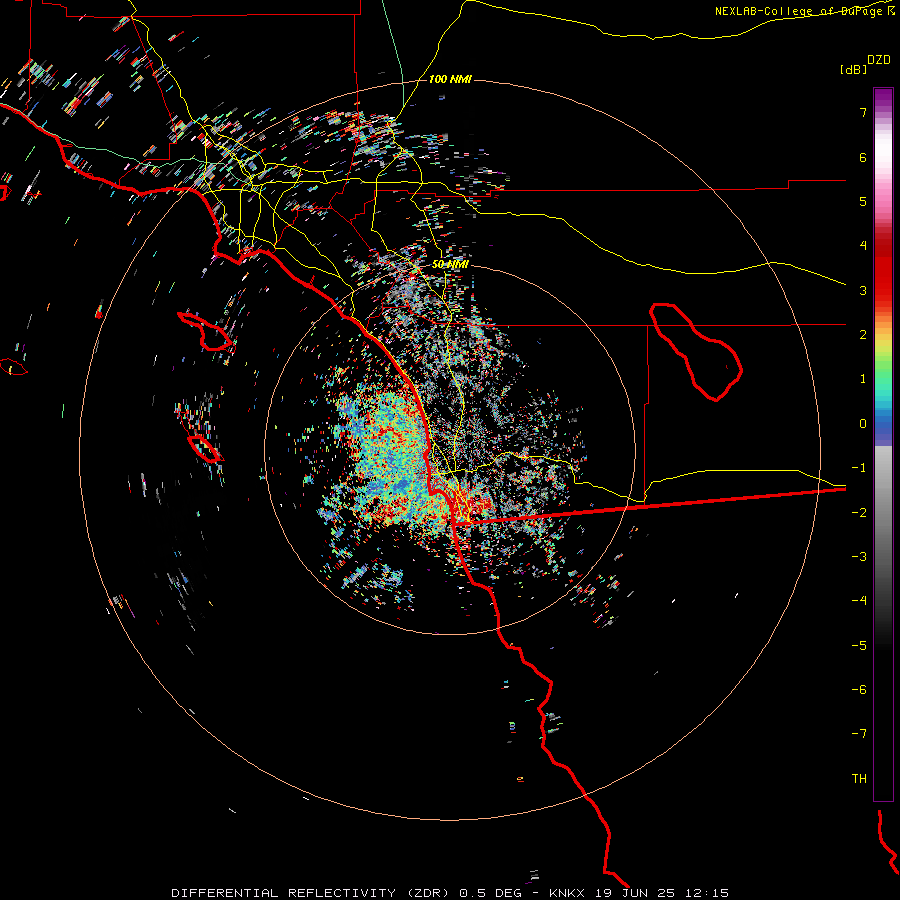Click the -2 scale label
900x900 pixels.
pos(859,513)
